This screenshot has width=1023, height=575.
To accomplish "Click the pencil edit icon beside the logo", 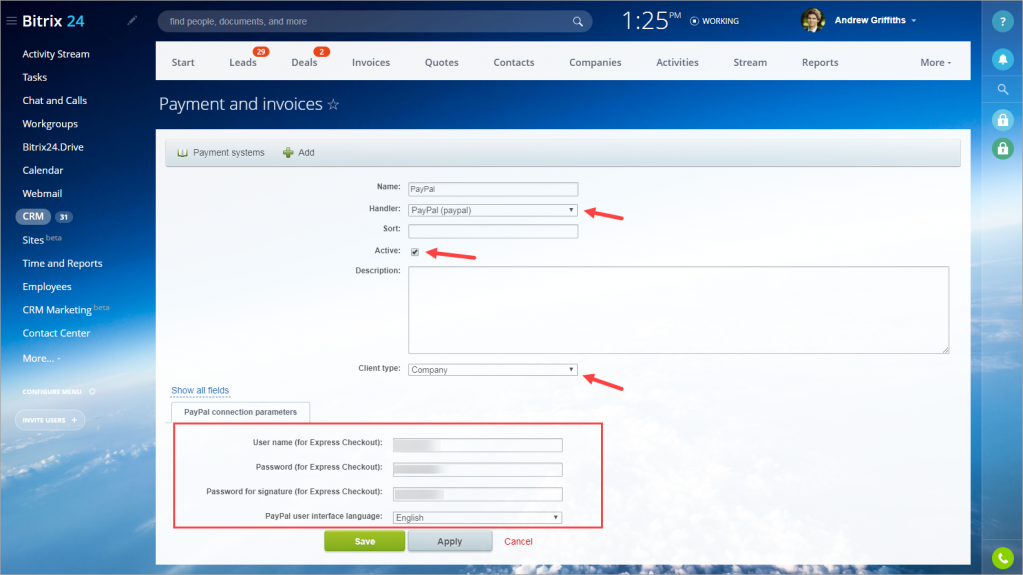I will pos(132,21).
